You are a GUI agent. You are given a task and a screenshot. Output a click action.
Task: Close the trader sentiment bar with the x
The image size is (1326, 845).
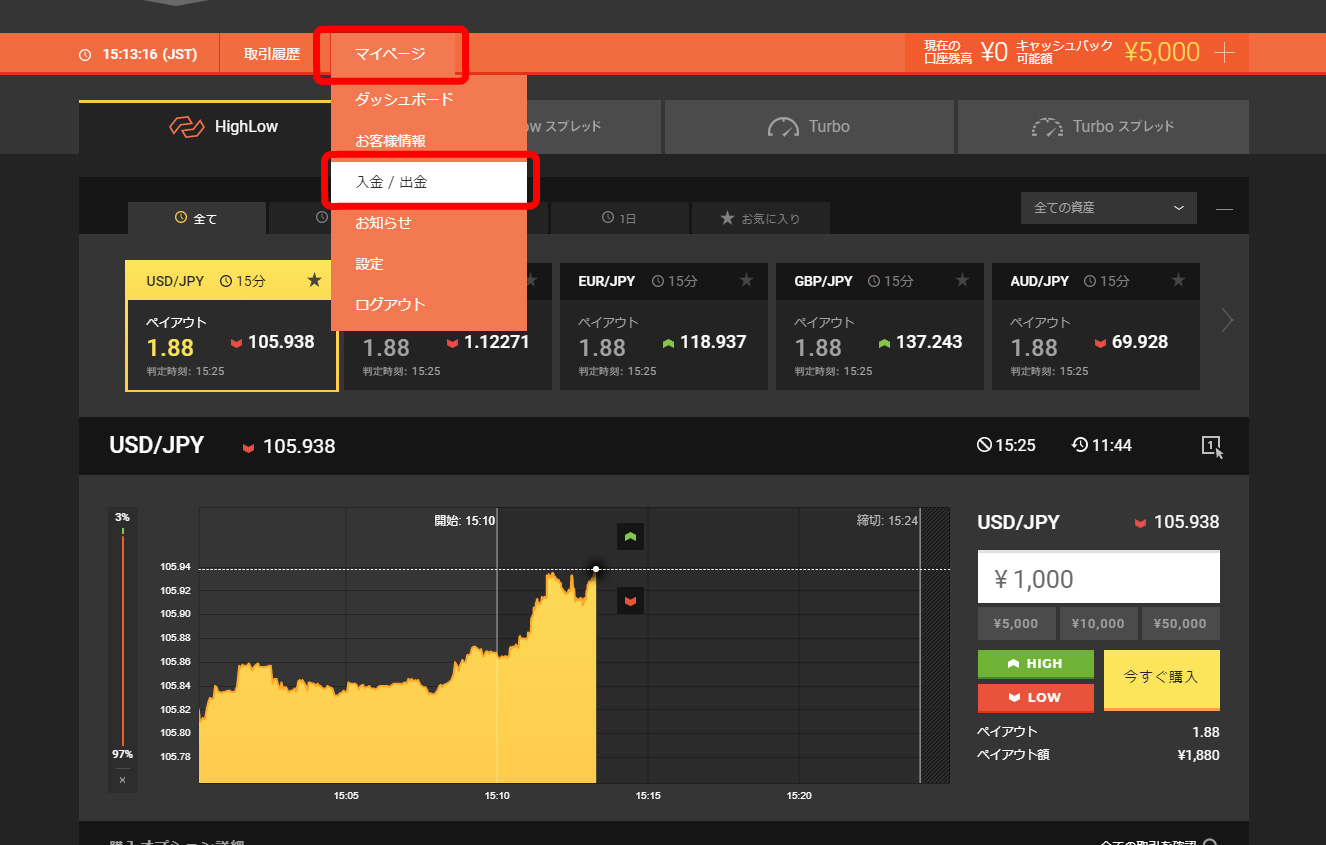coord(122,780)
